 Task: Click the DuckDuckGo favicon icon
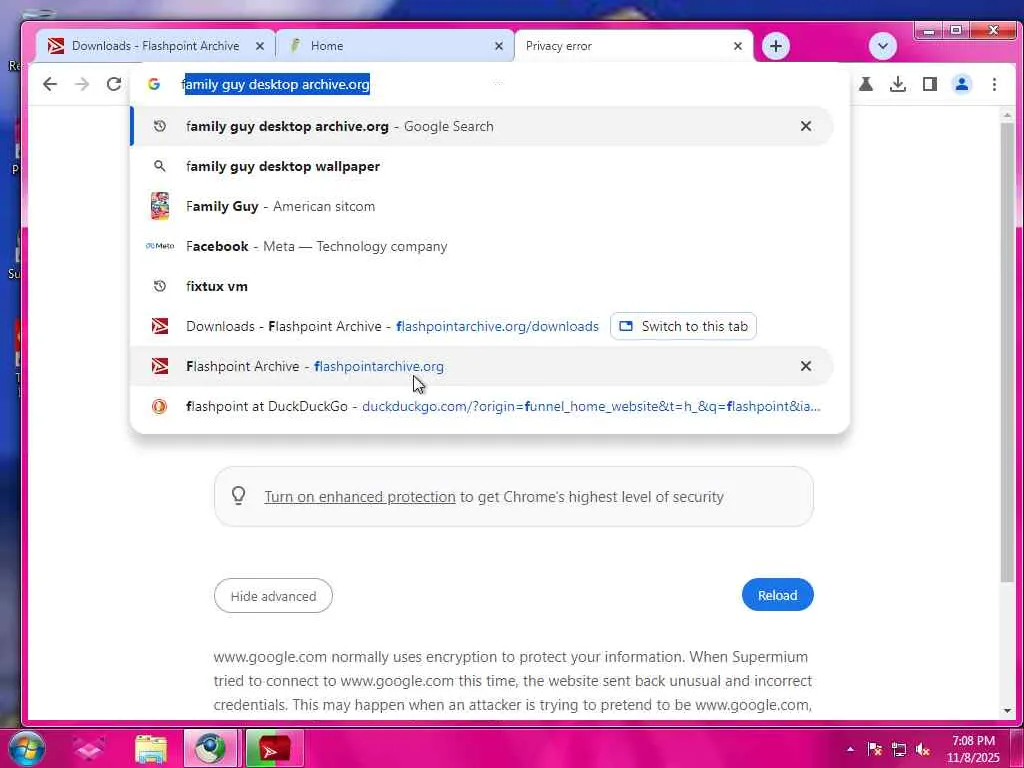159,406
